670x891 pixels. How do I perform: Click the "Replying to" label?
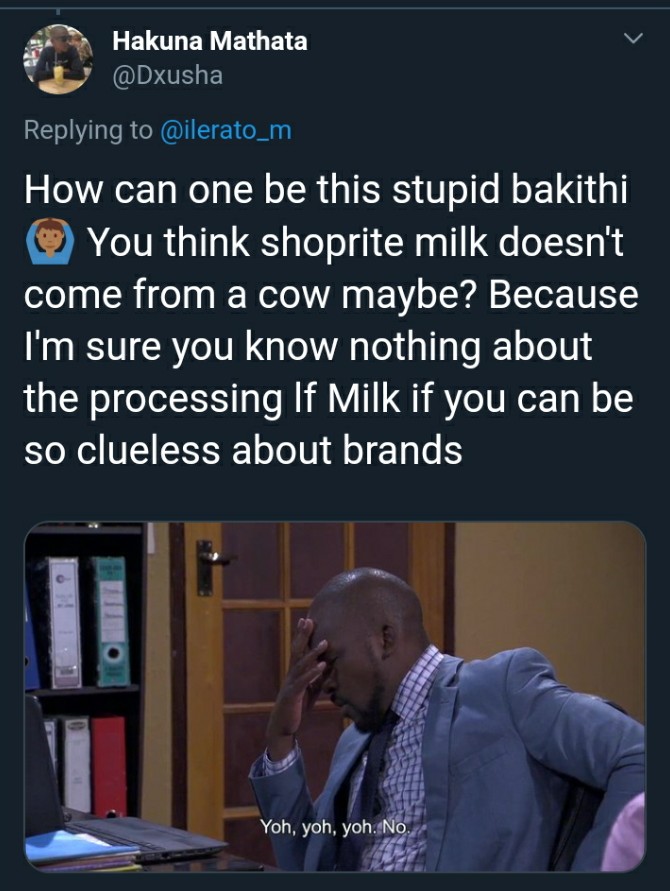(88, 130)
